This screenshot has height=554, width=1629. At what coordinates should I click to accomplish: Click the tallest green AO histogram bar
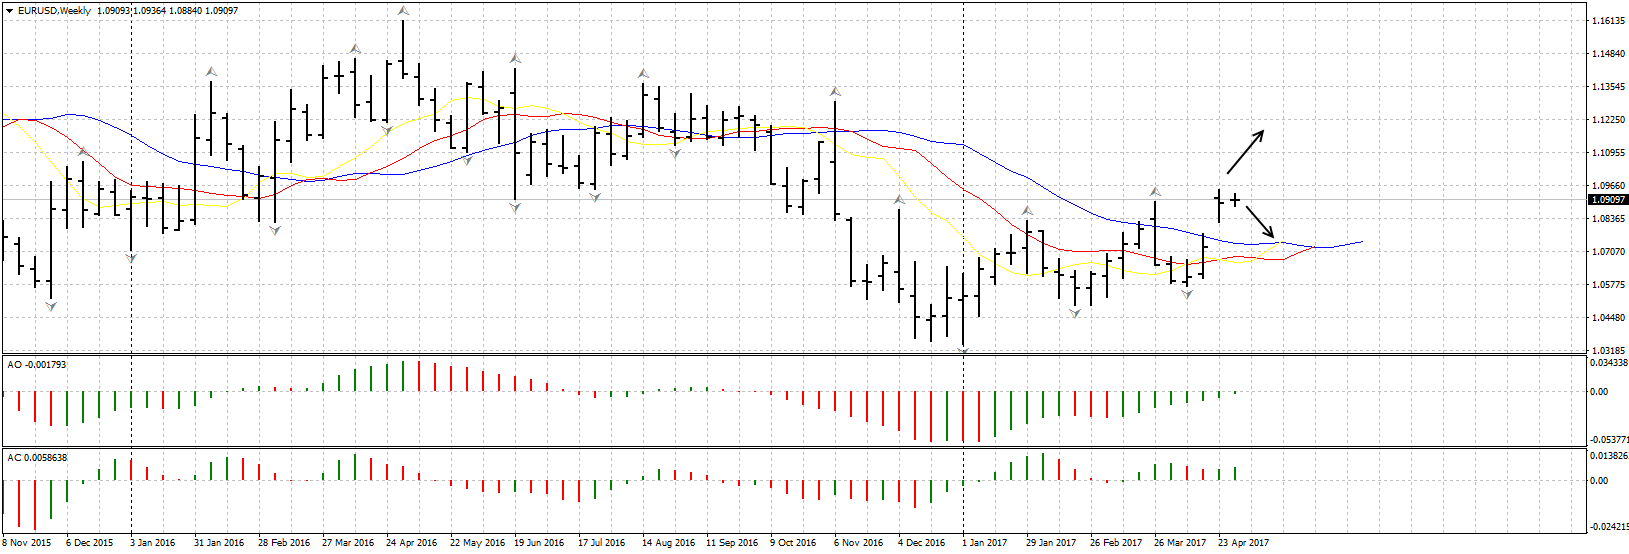pos(403,376)
